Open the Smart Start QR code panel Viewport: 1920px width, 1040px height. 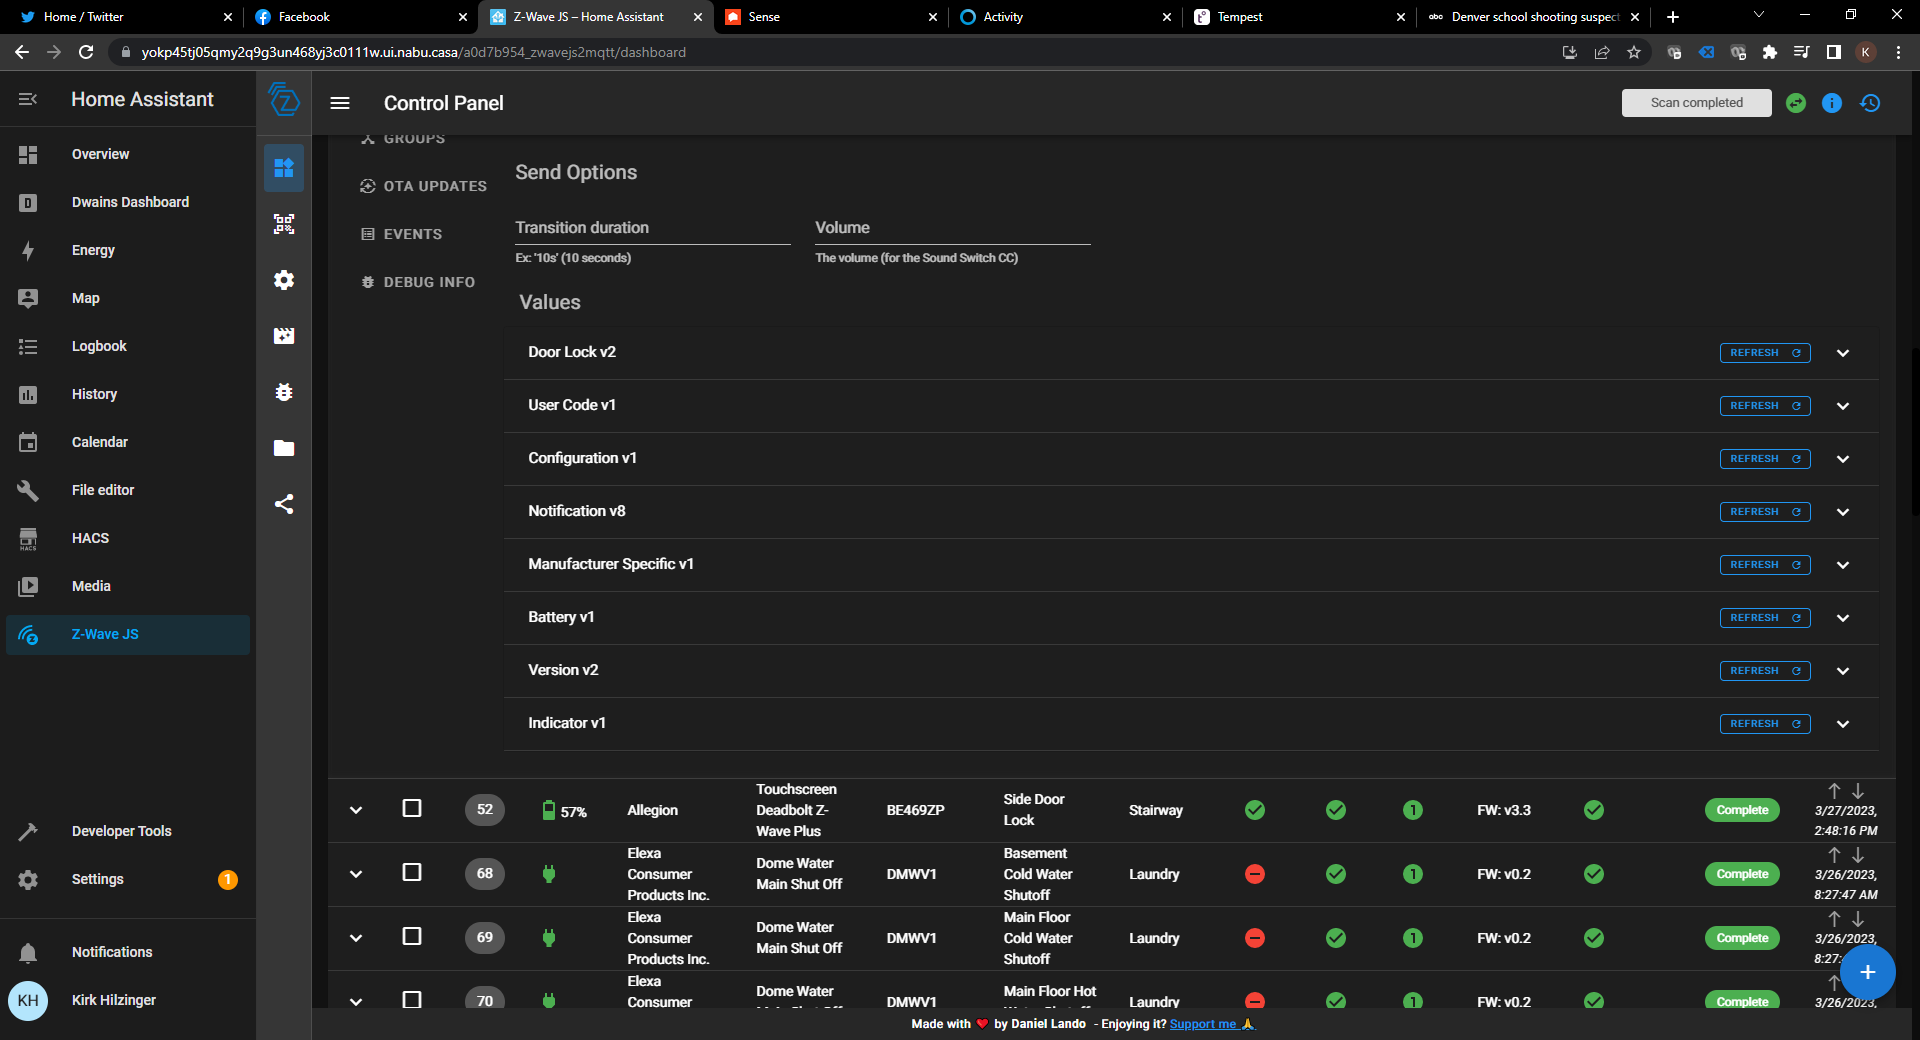[284, 224]
